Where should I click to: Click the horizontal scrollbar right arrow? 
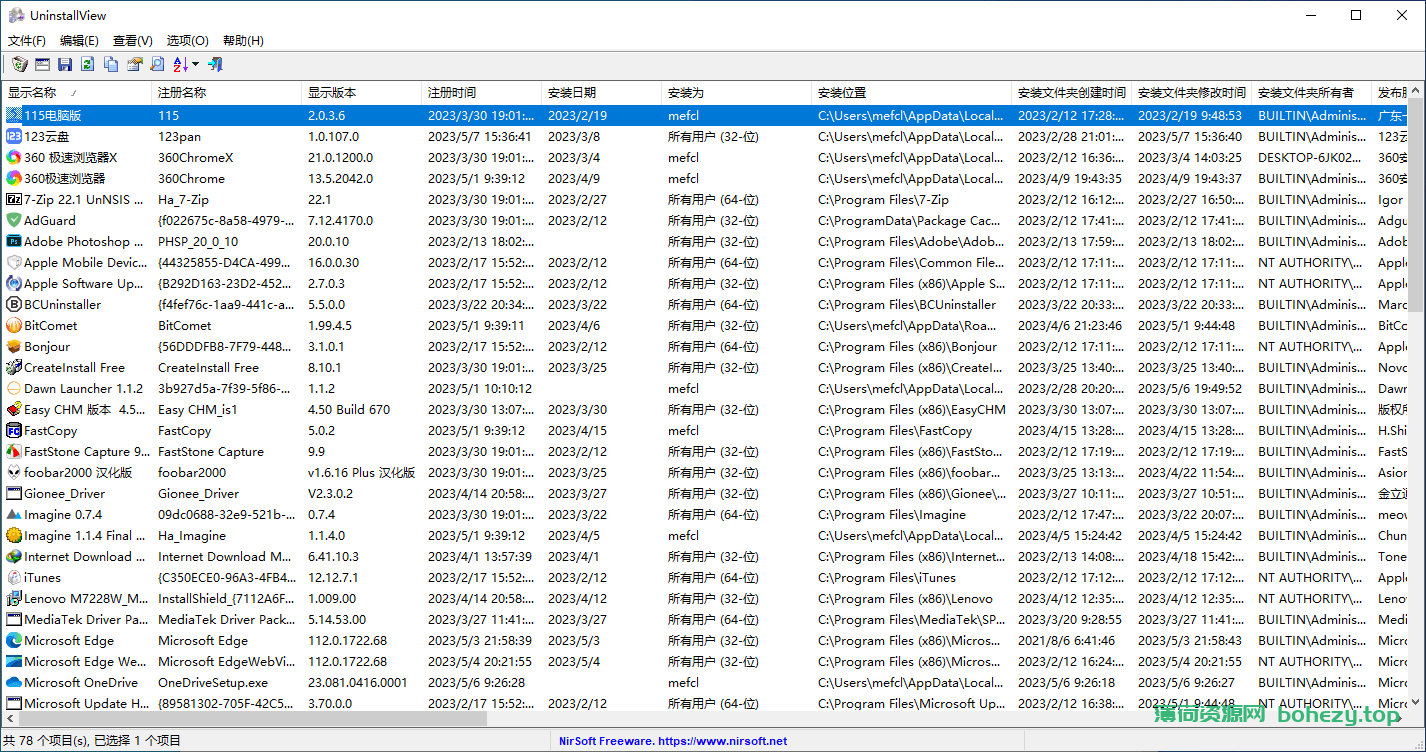[x=1400, y=719]
